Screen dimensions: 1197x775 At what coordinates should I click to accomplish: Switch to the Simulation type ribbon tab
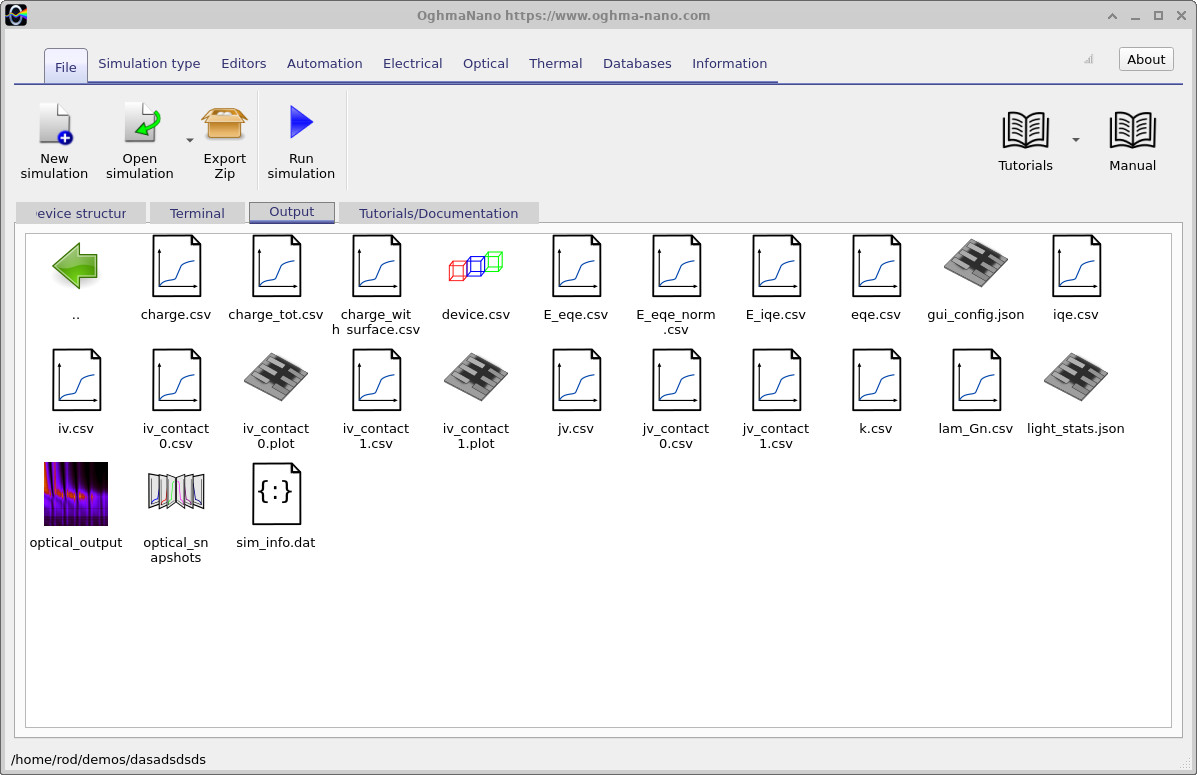pyautogui.click(x=149, y=63)
